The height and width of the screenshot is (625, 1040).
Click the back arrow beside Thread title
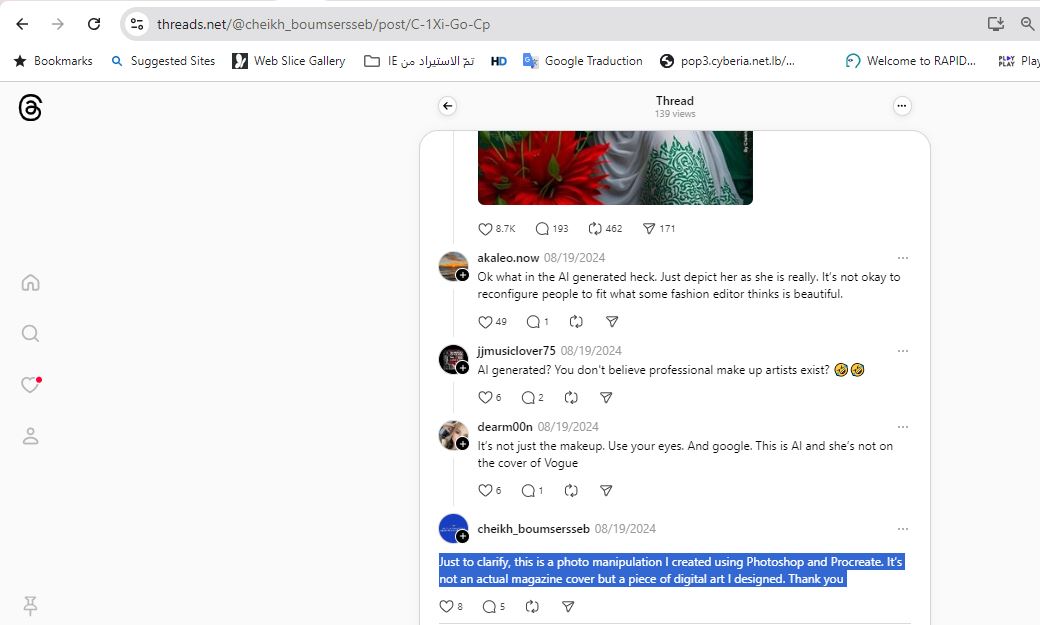[447, 106]
